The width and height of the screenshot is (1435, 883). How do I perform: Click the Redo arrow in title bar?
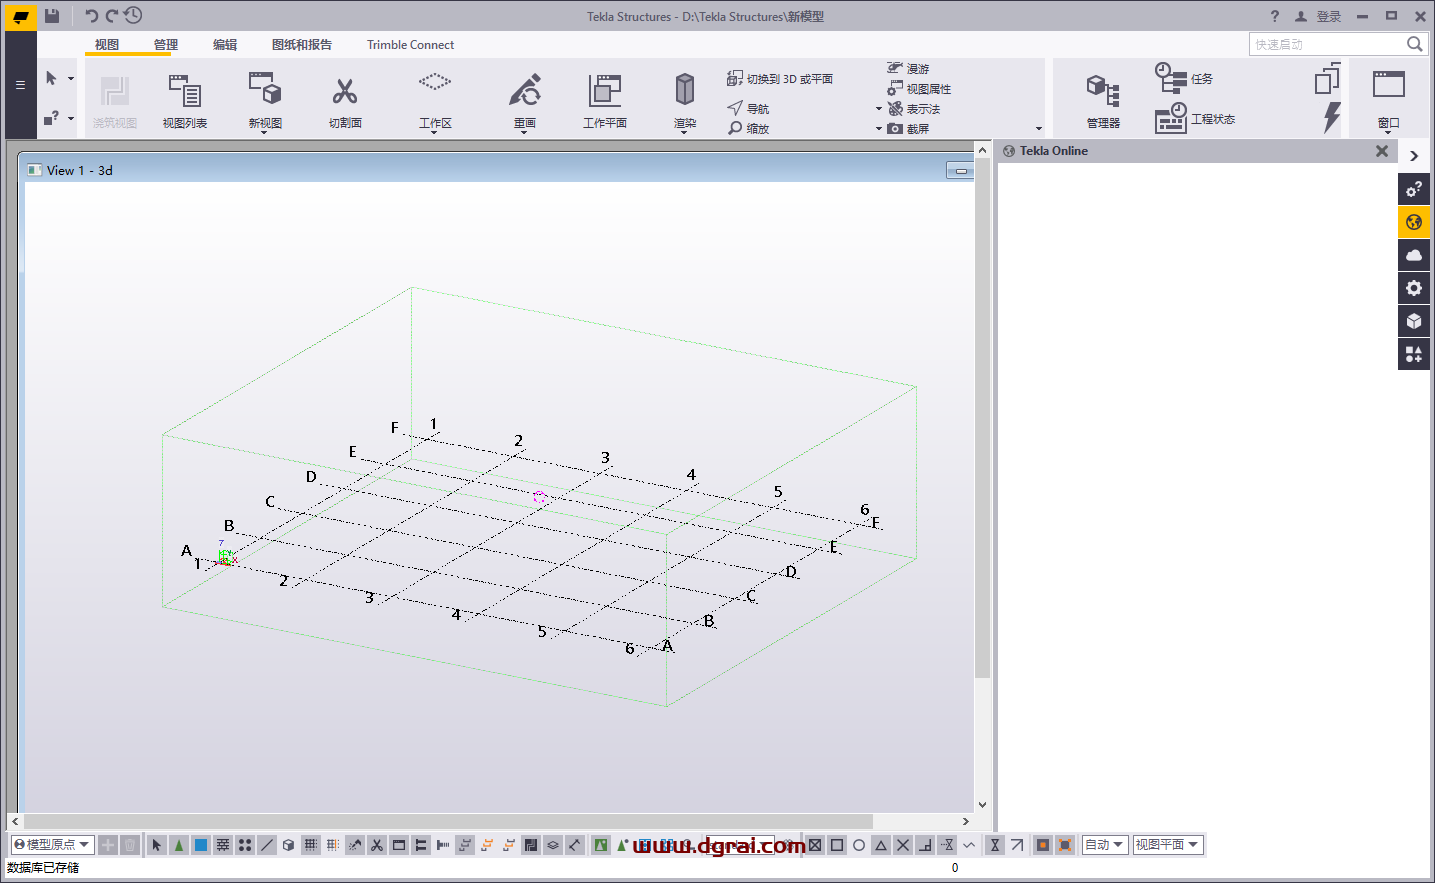pyautogui.click(x=111, y=16)
